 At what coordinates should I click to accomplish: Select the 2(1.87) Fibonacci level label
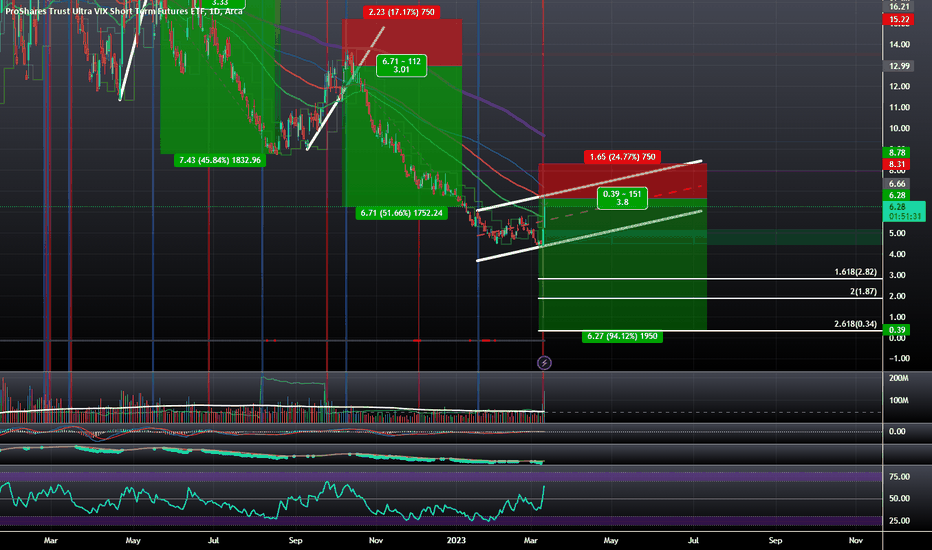(863, 291)
